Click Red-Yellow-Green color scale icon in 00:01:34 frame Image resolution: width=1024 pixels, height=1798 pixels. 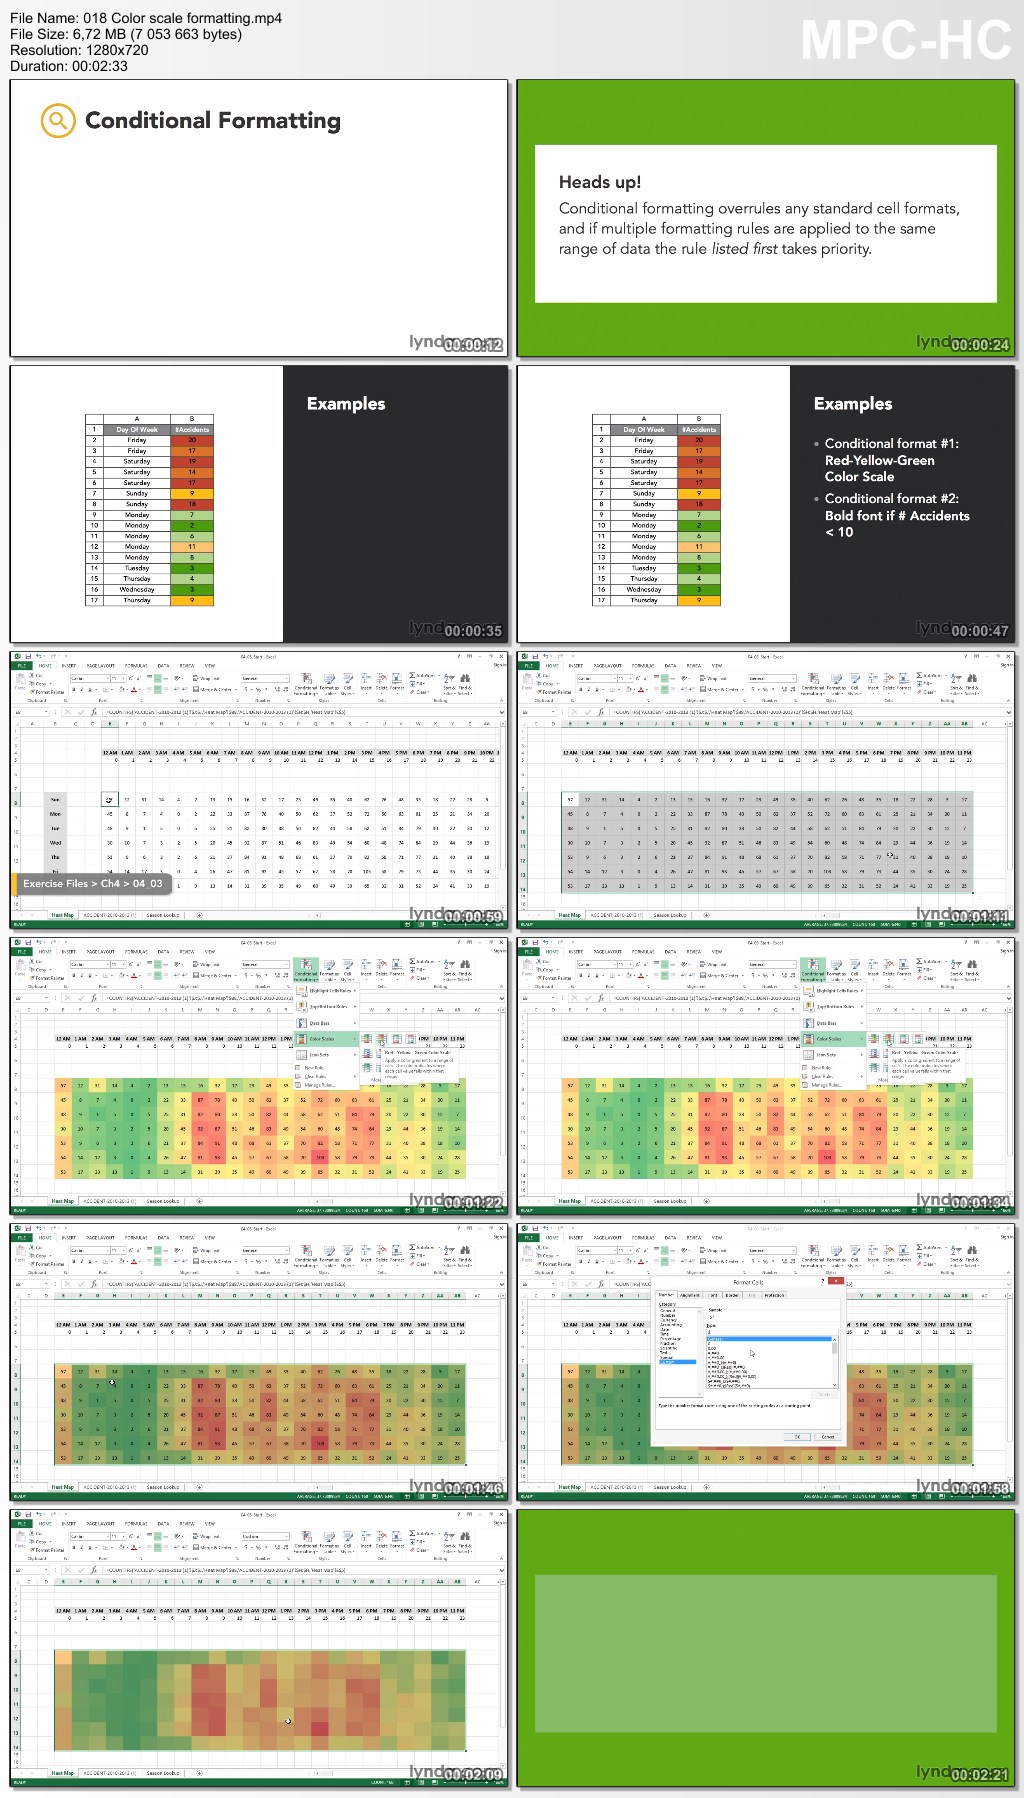(888, 1039)
